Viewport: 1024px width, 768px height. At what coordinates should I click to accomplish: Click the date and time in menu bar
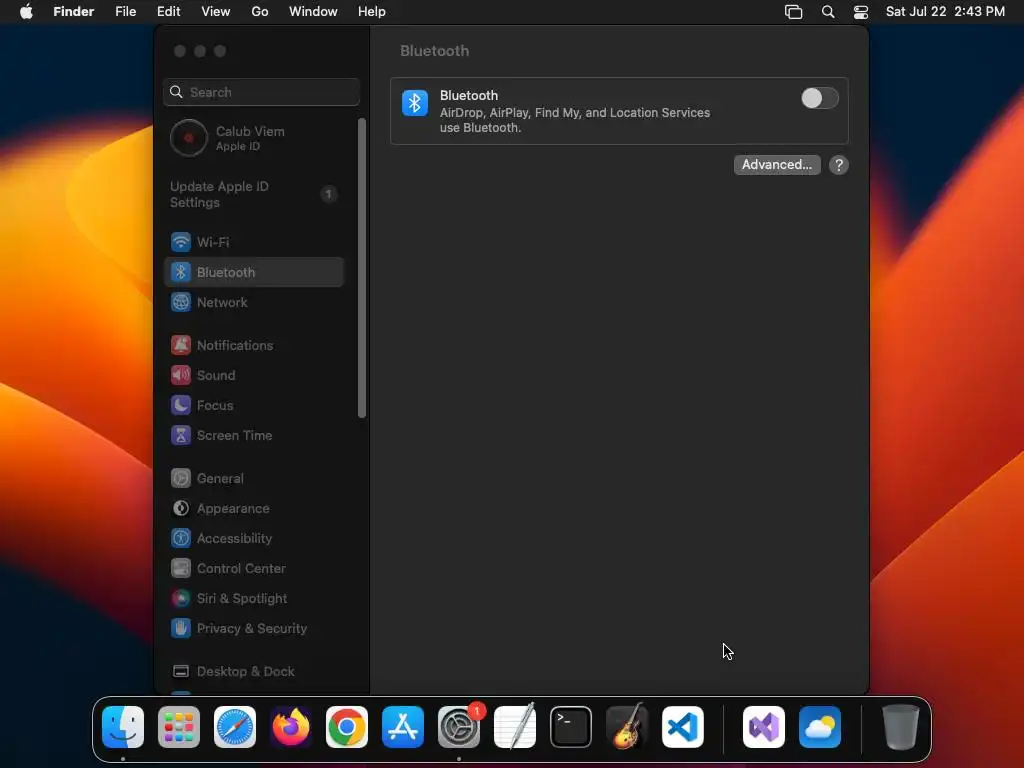(945, 12)
